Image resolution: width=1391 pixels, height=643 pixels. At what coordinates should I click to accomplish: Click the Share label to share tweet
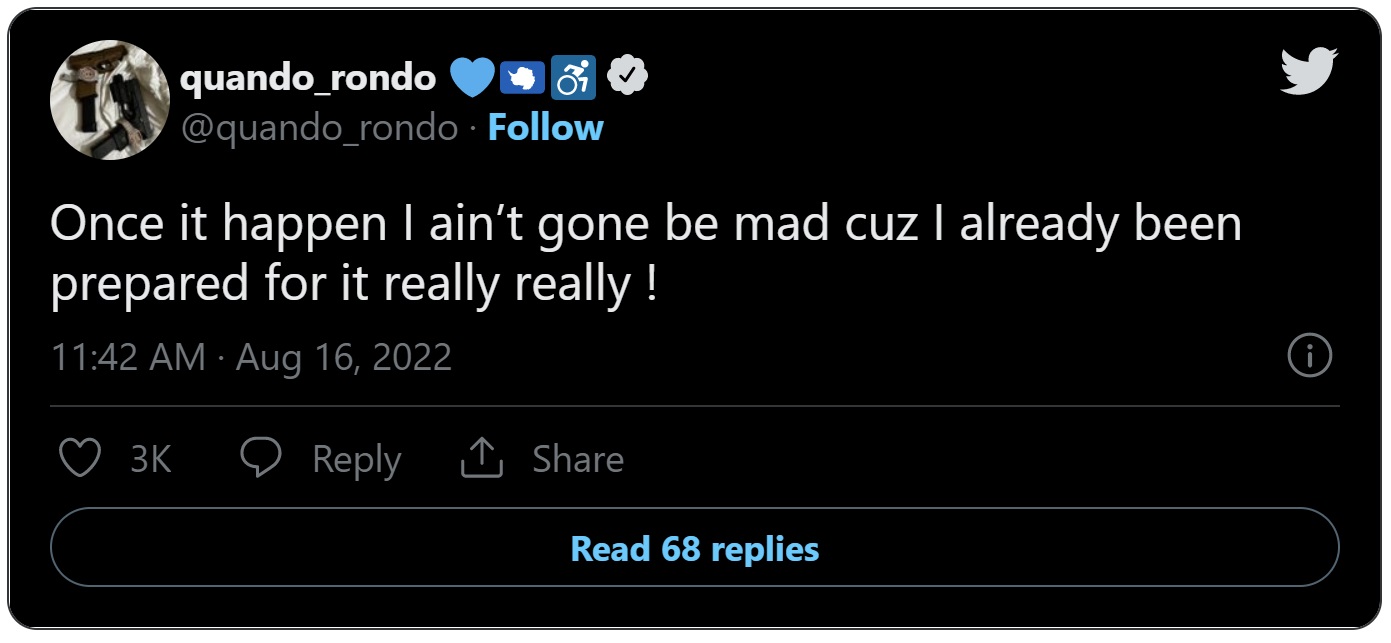[577, 457]
